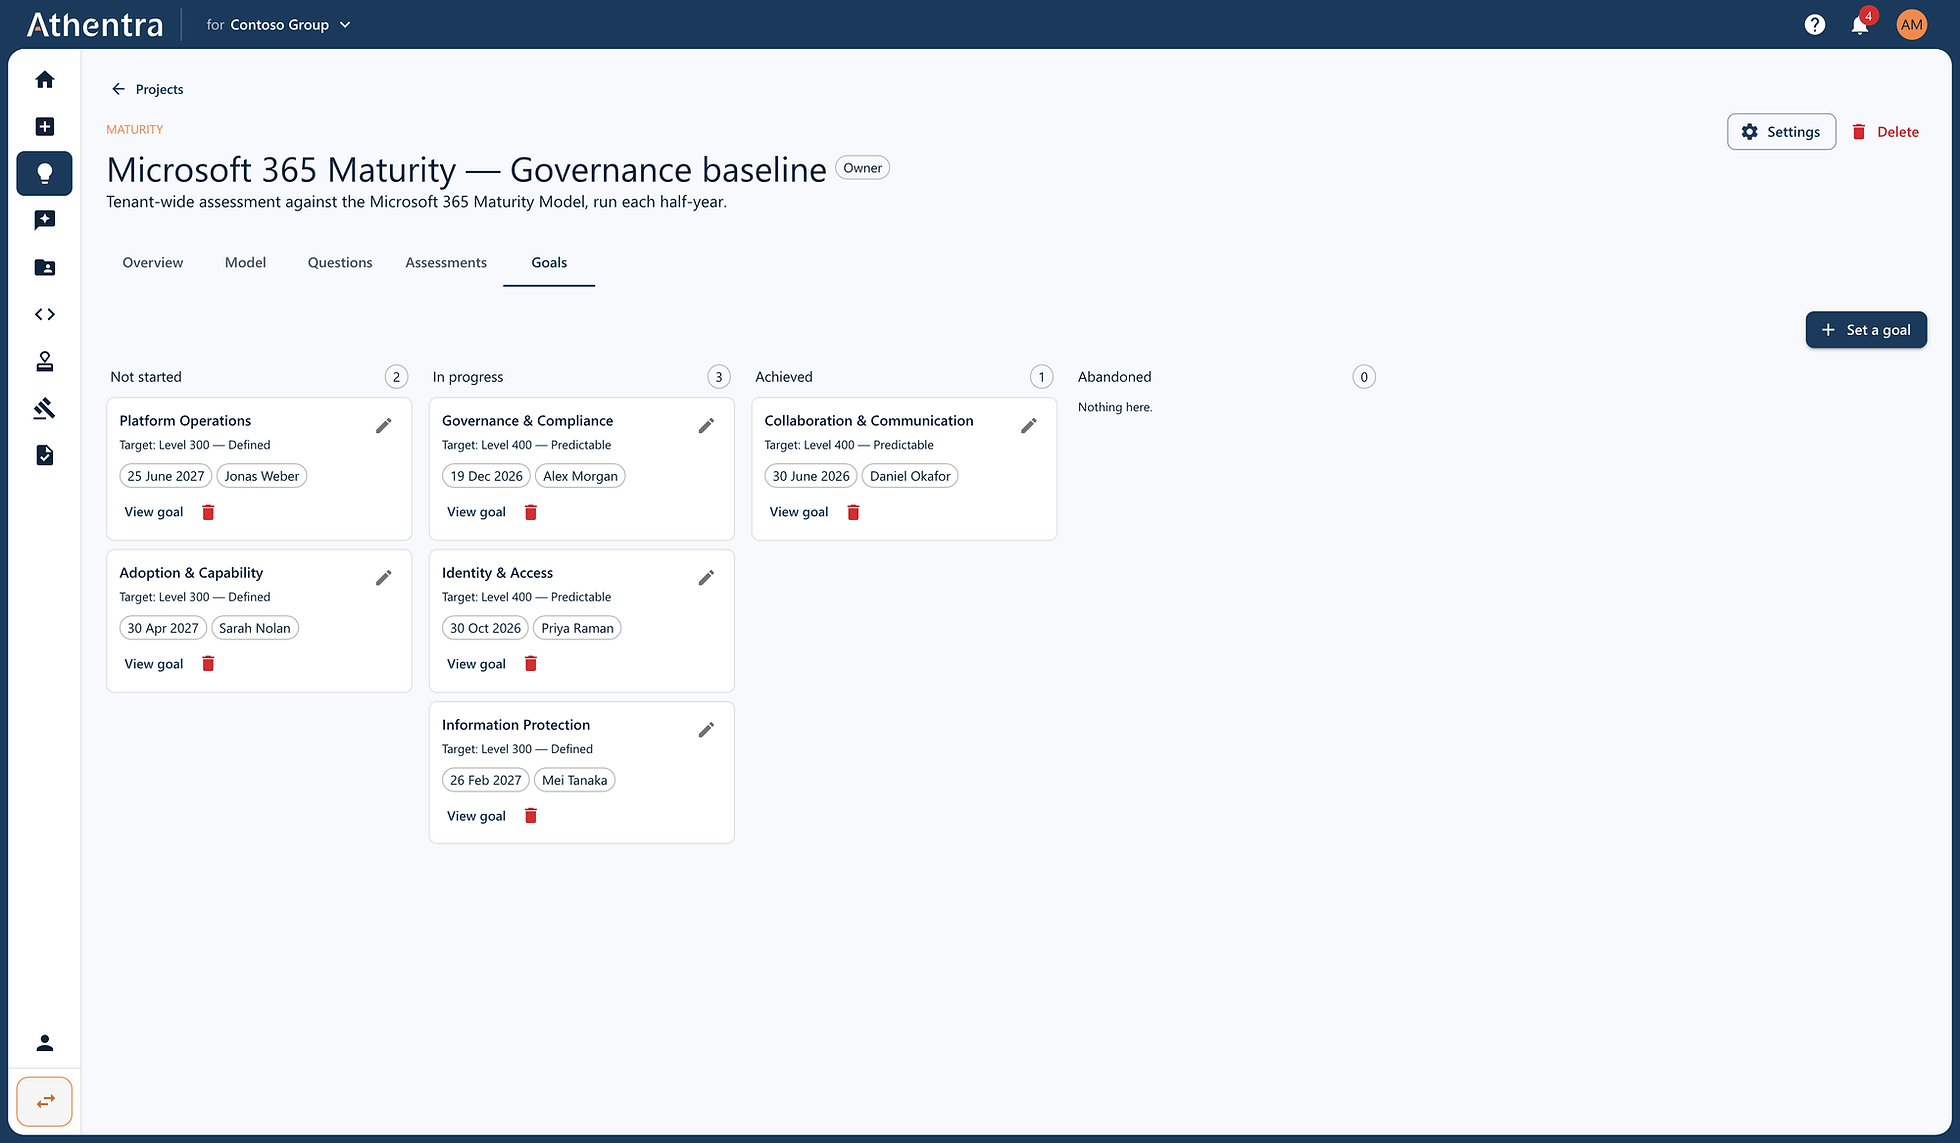Click the In progress column count badge
Image resolution: width=1960 pixels, height=1143 pixels.
tap(719, 377)
